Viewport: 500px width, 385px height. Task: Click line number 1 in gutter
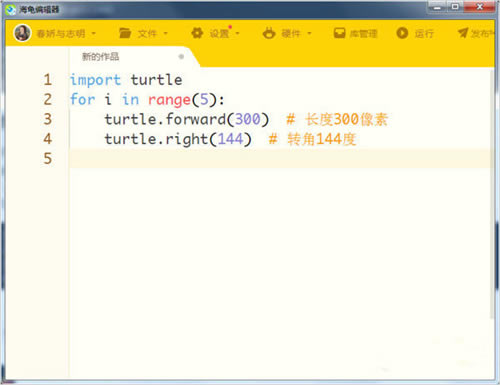48,80
